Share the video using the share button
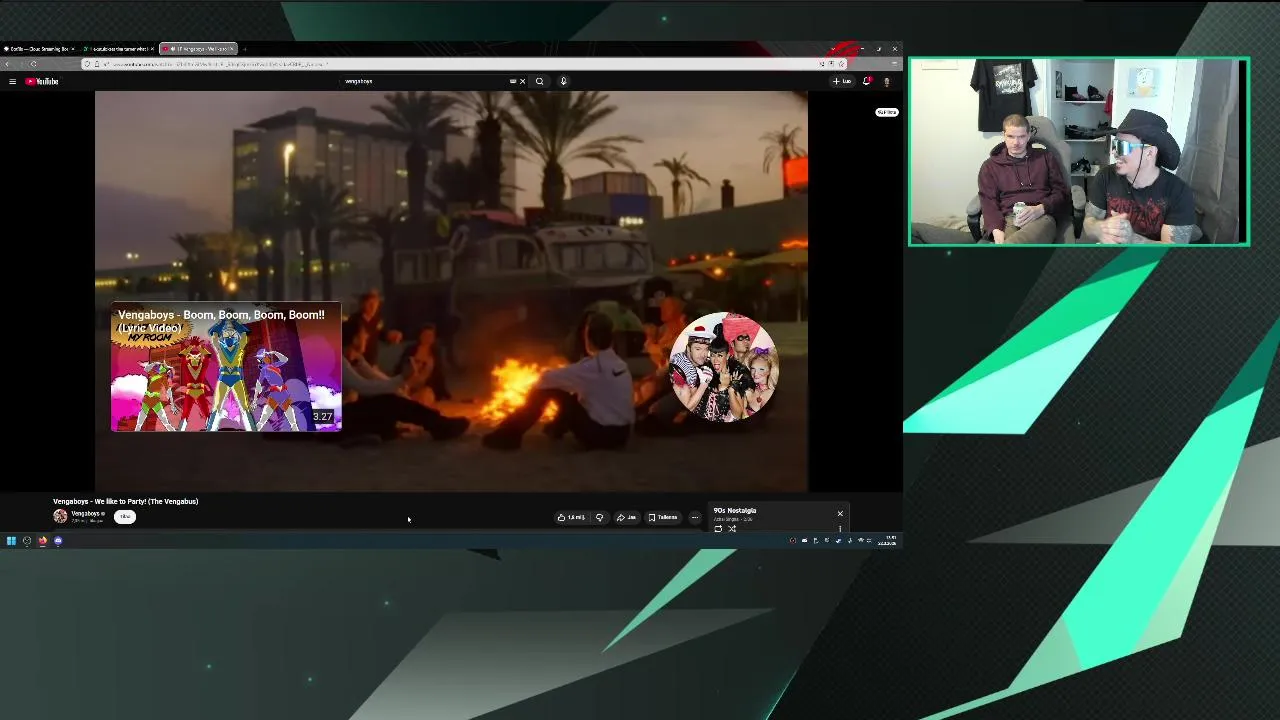1280x720 pixels. [626, 517]
